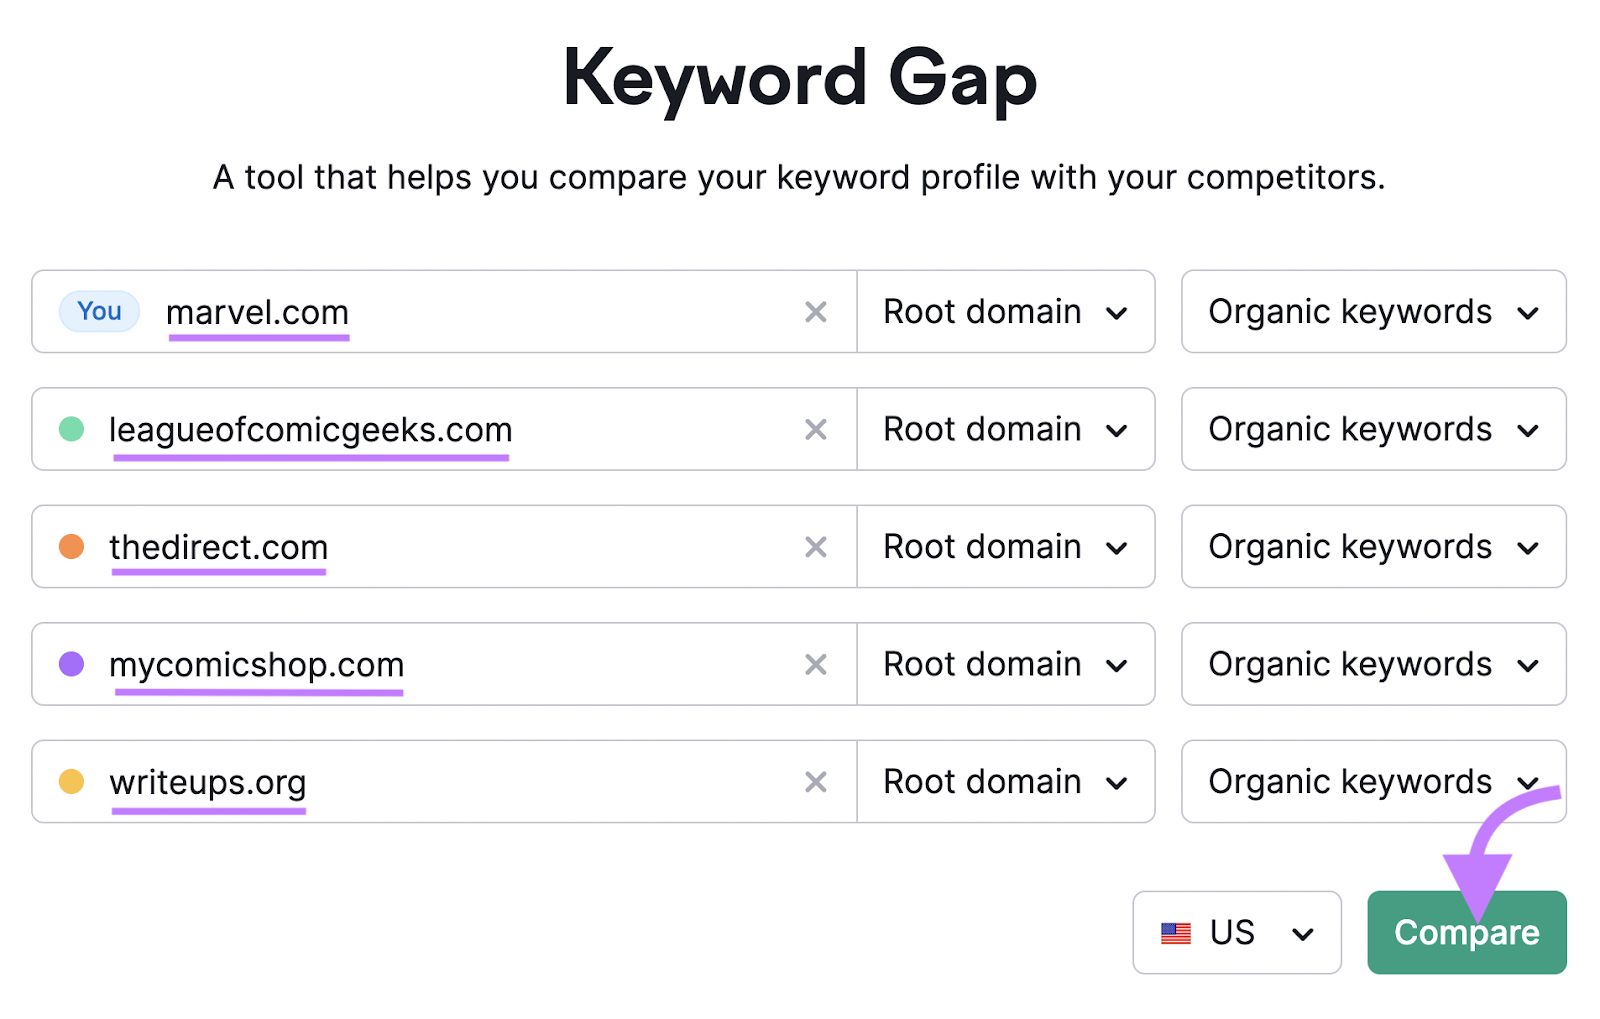This screenshot has width=1600, height=1019.
Task: Expand the Root domain dropdown for writeups.org
Action: [1005, 782]
